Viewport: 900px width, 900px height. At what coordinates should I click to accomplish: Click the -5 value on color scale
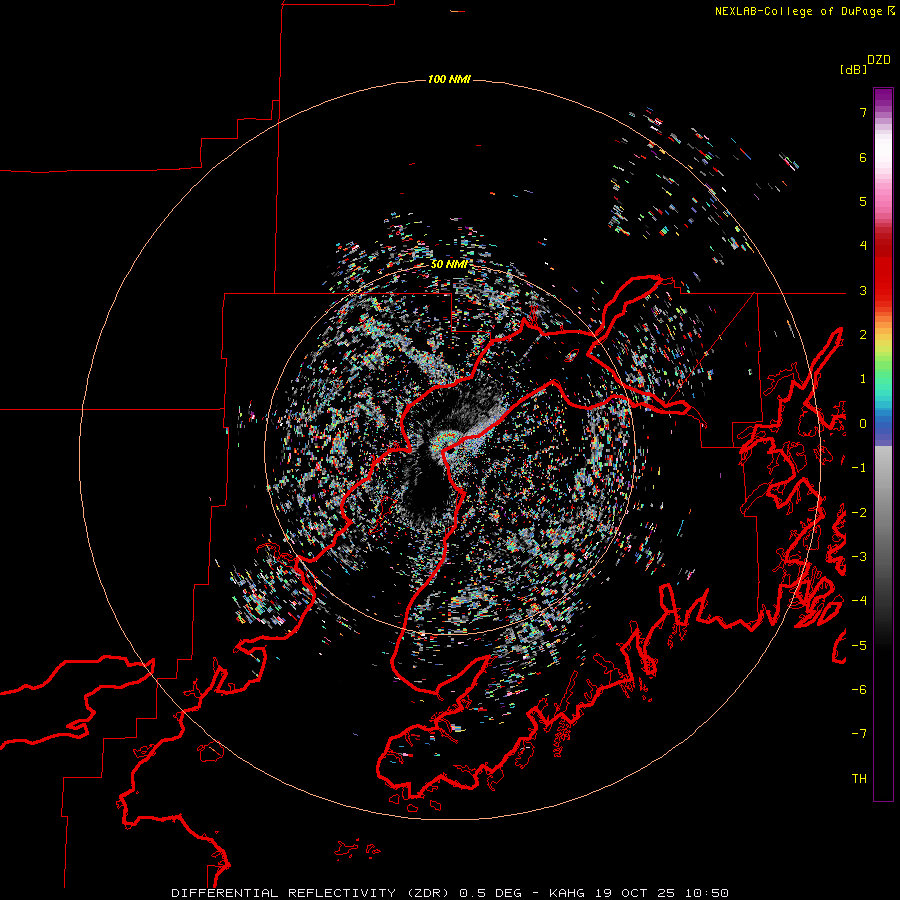[859, 646]
